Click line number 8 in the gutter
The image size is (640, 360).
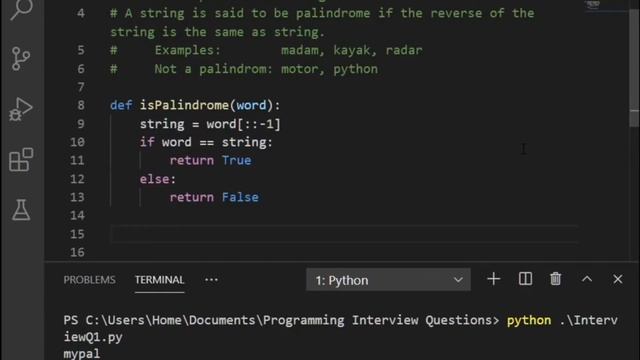[x=81, y=105]
